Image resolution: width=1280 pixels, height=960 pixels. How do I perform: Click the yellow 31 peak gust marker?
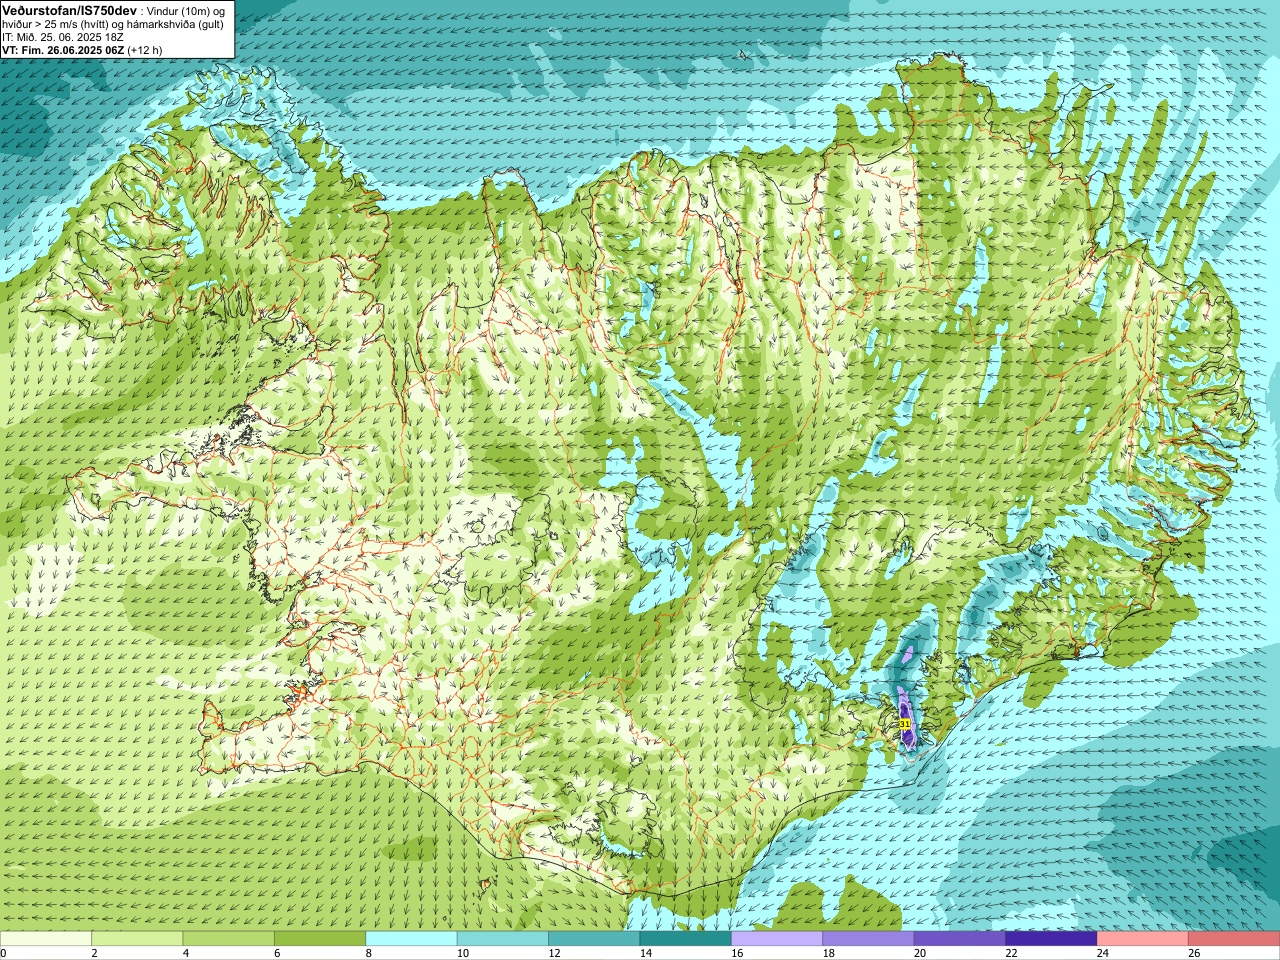coord(905,723)
